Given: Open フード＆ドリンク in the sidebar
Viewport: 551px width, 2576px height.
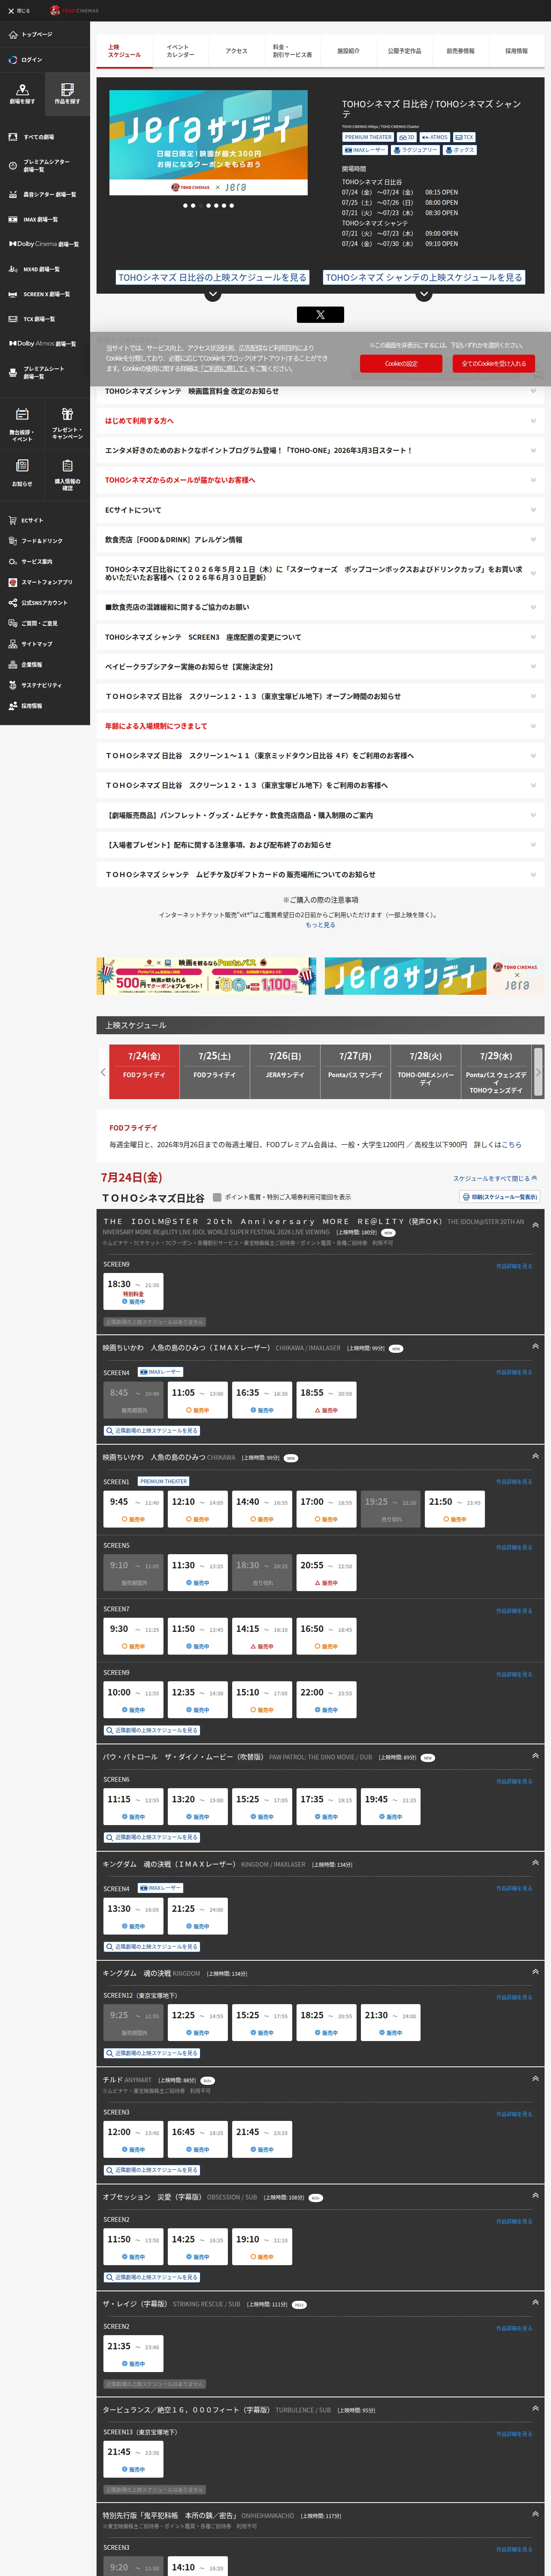Looking at the screenshot, I should pos(45,541).
